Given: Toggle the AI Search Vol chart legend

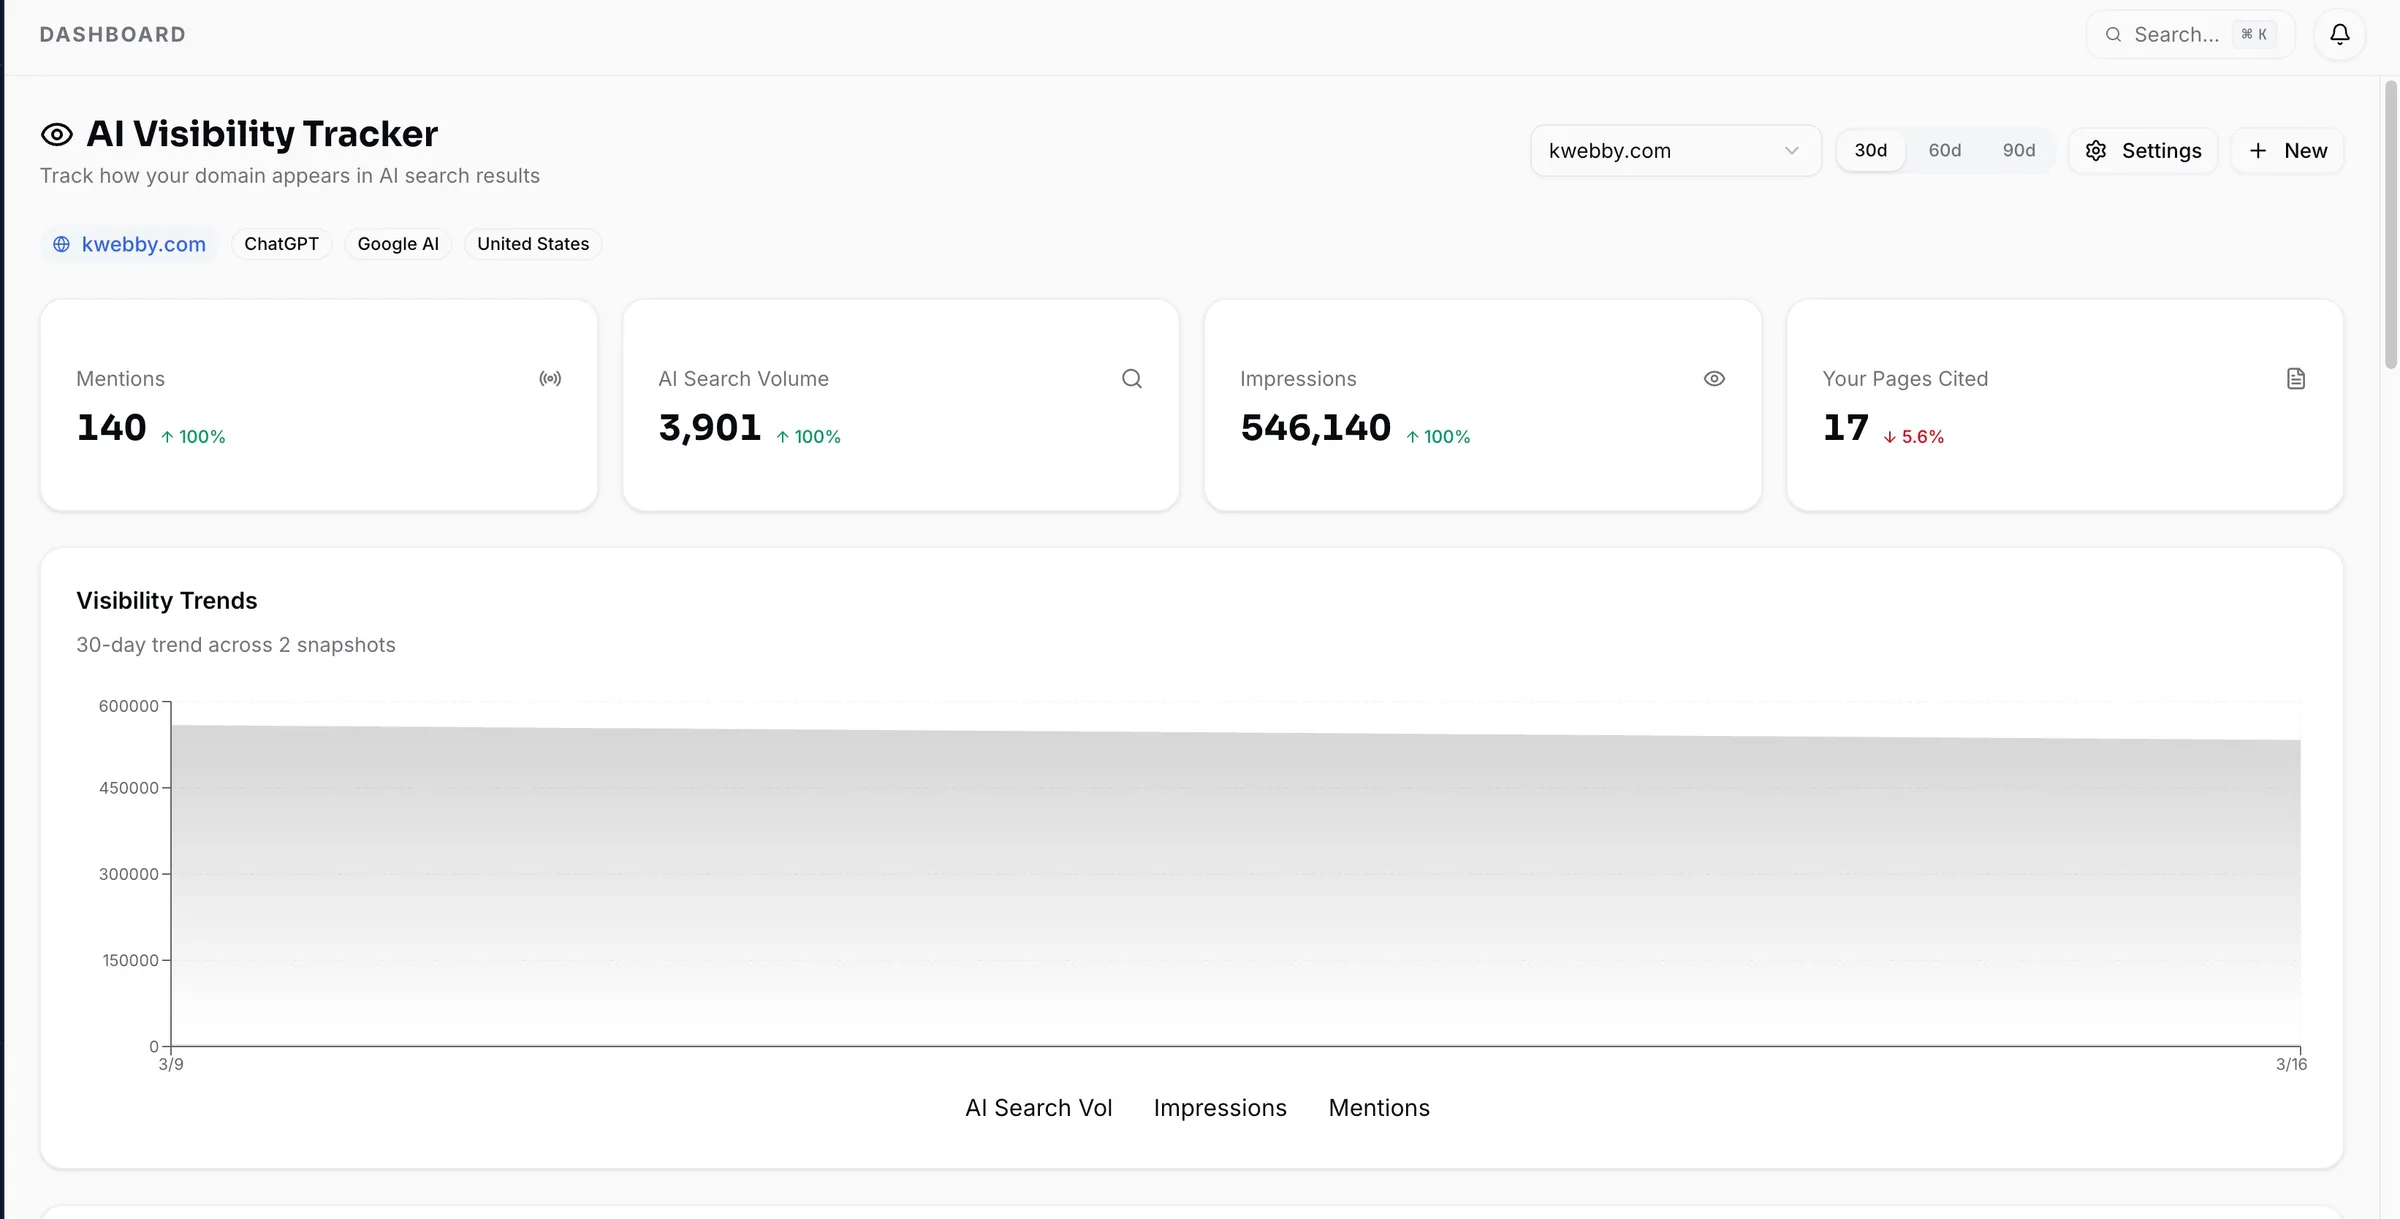Looking at the screenshot, I should [x=1037, y=1108].
